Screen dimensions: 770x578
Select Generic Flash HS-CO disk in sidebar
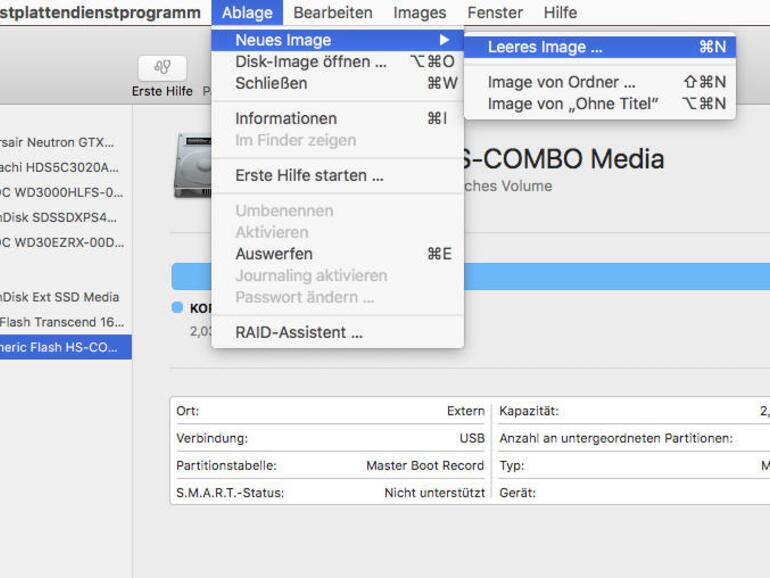pyautogui.click(x=66, y=347)
